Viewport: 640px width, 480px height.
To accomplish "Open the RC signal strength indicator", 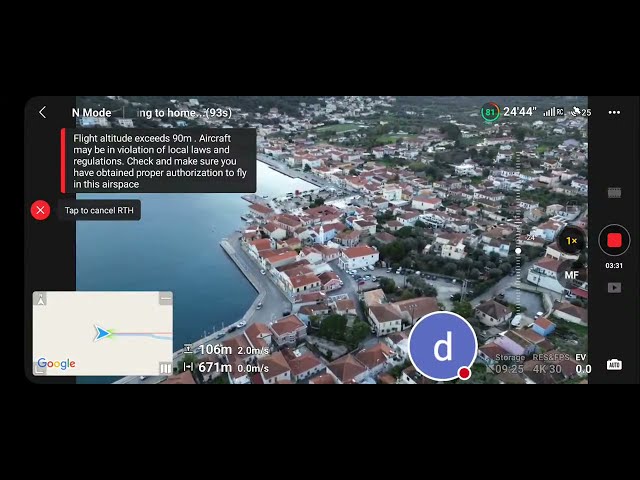I will tap(553, 112).
